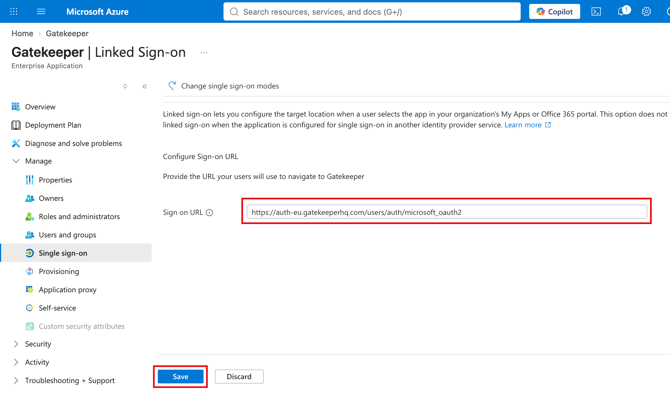Launch Cloud Shell terminal icon
Viewport: 670px width, 402px height.
596,12
